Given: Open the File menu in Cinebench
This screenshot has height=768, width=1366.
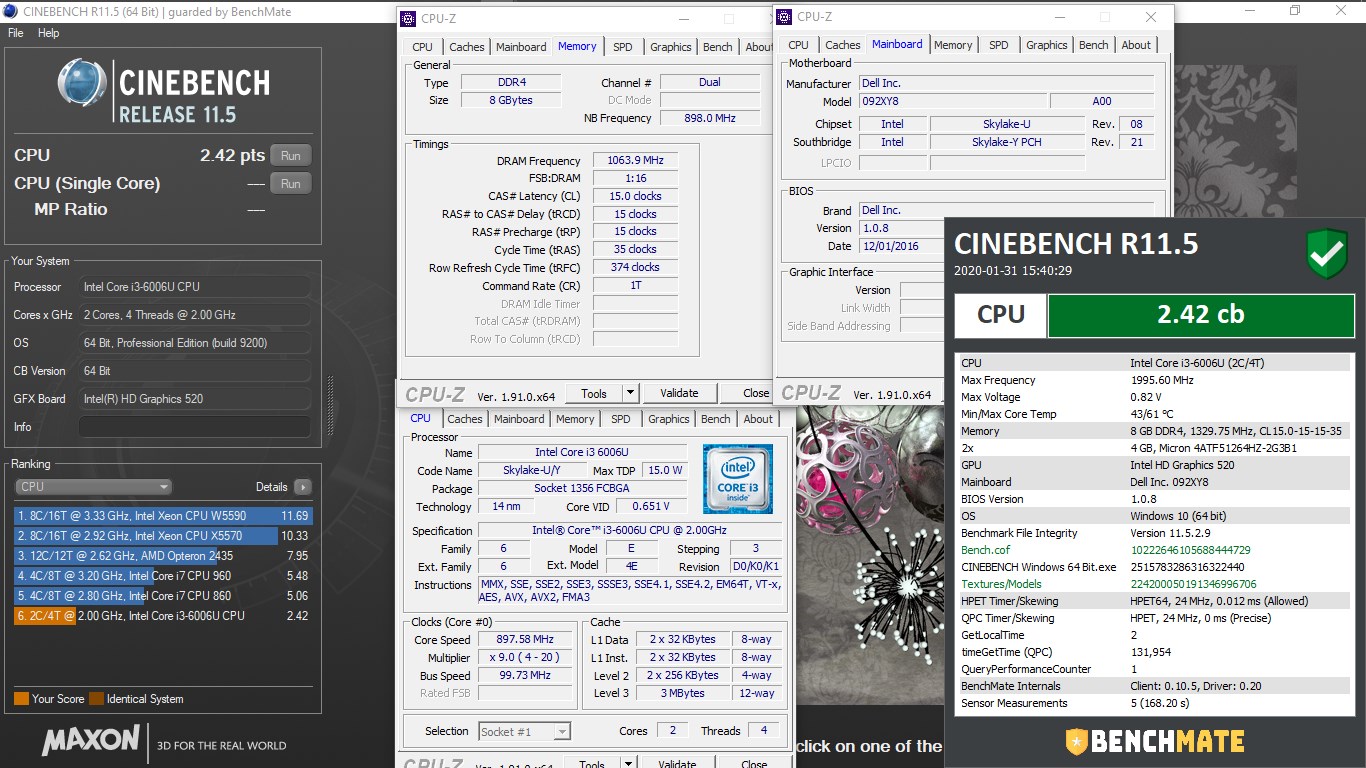Looking at the screenshot, I should pos(16,33).
